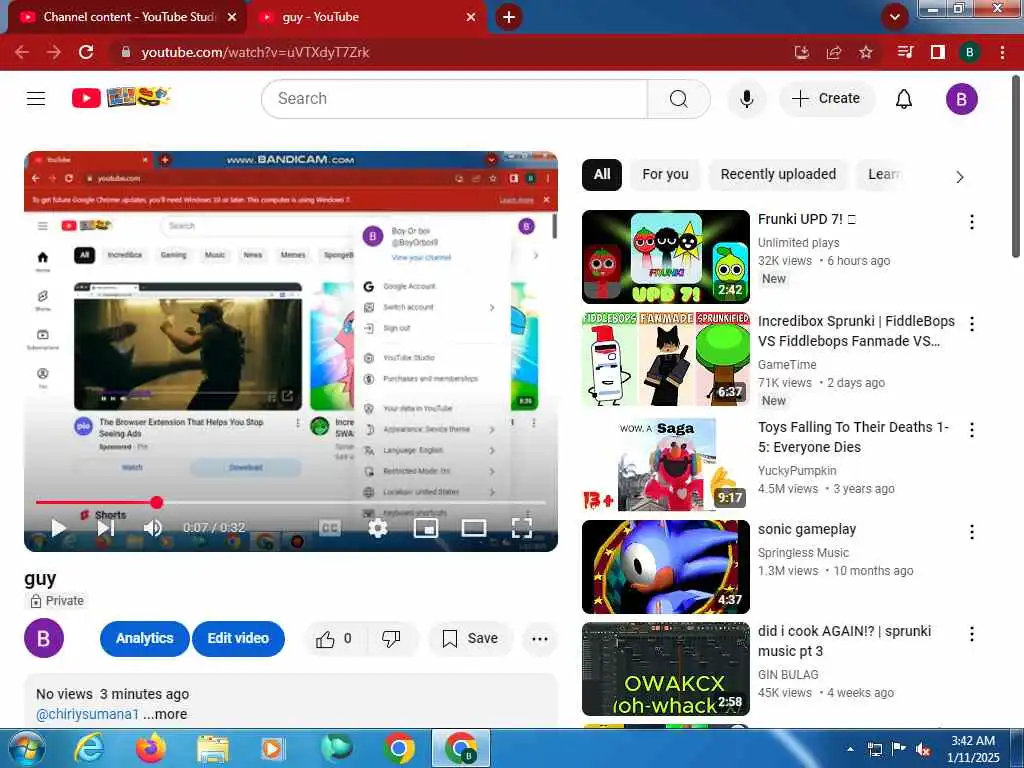The width and height of the screenshot is (1024, 768).
Task: Dislike the video thumbs down
Action: (x=391, y=639)
